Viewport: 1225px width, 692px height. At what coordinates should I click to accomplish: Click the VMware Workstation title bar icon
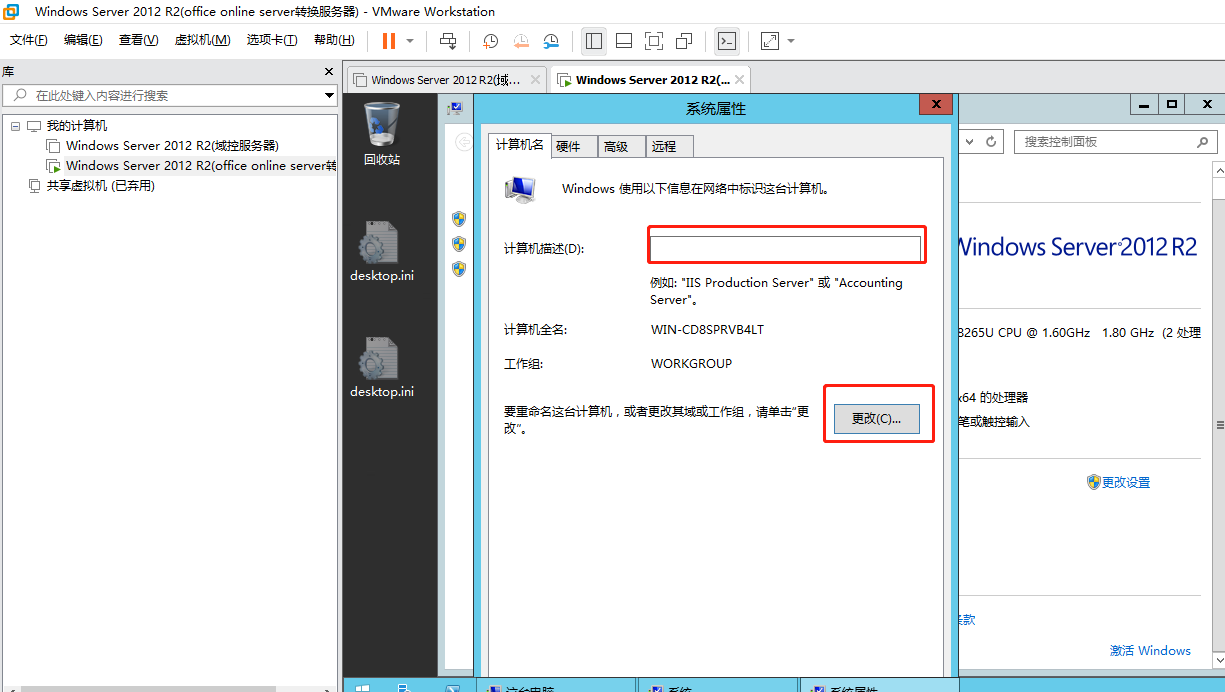point(12,12)
